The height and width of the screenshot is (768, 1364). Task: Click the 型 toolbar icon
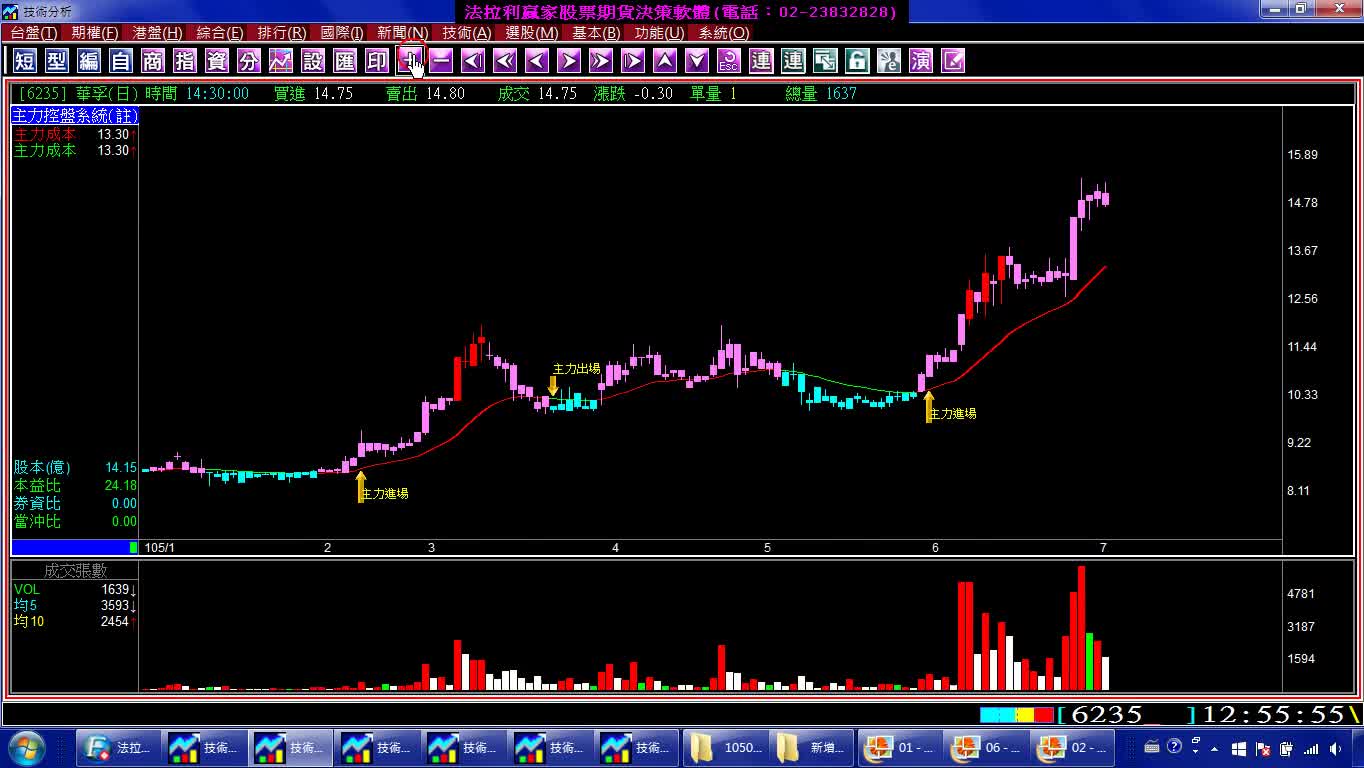click(57, 61)
